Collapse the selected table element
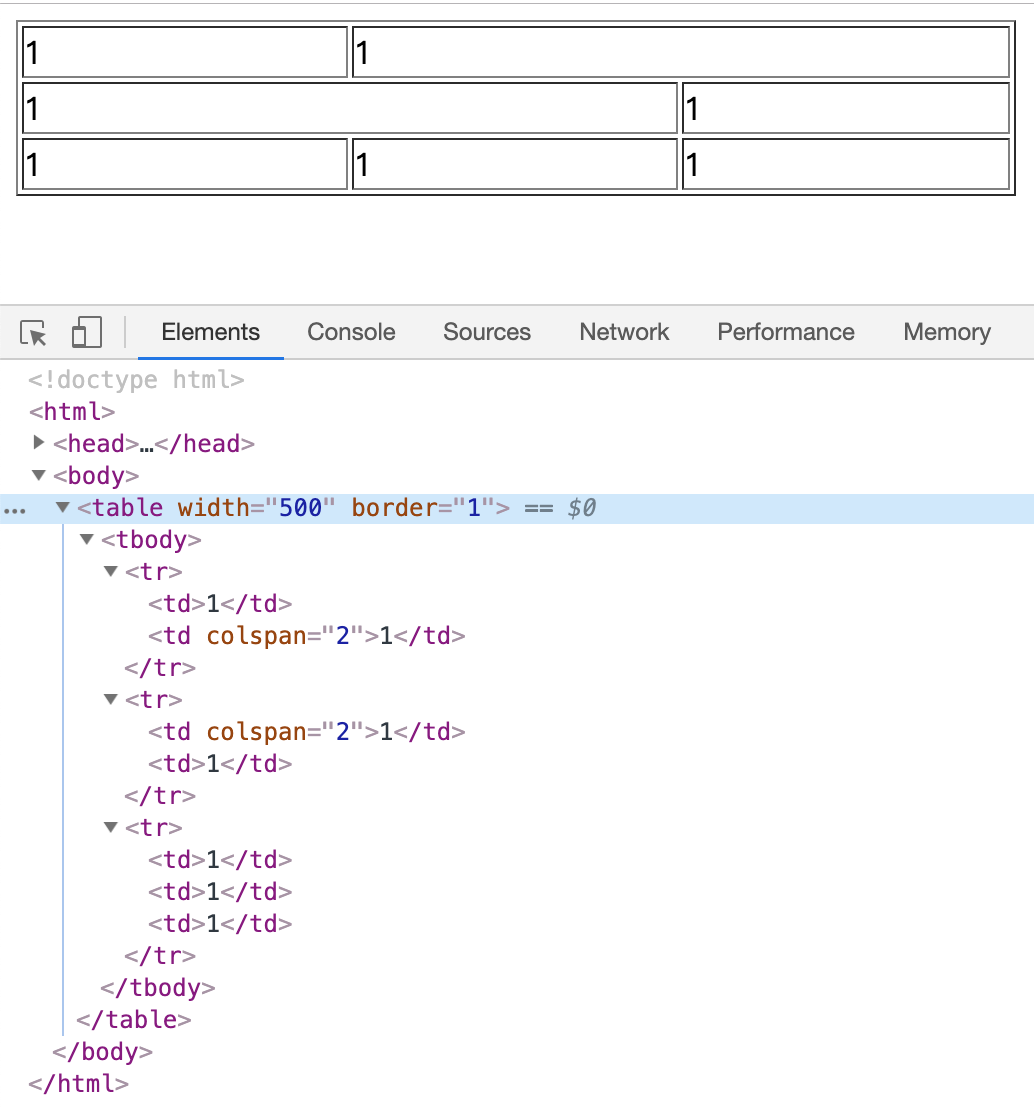The image size is (1034, 1114). [62, 507]
